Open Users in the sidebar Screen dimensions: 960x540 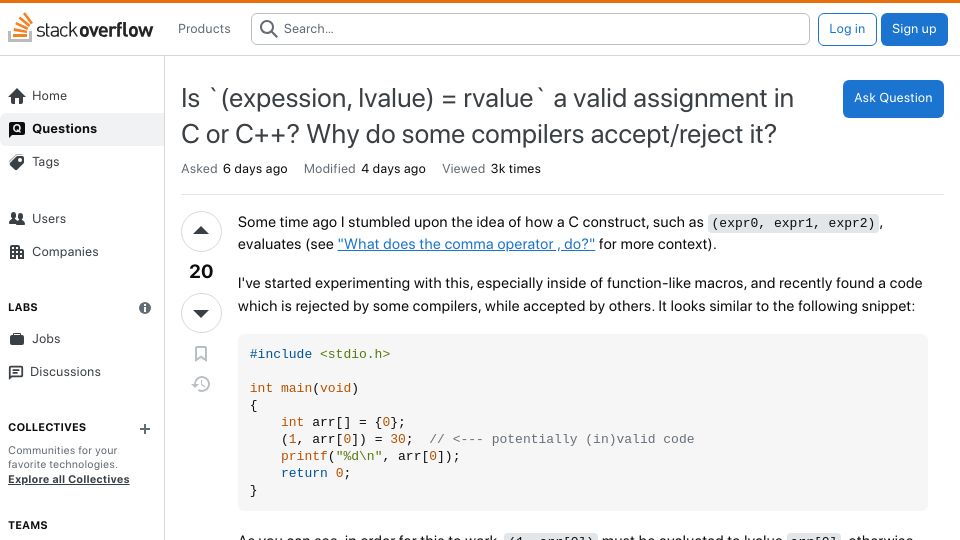point(82,219)
